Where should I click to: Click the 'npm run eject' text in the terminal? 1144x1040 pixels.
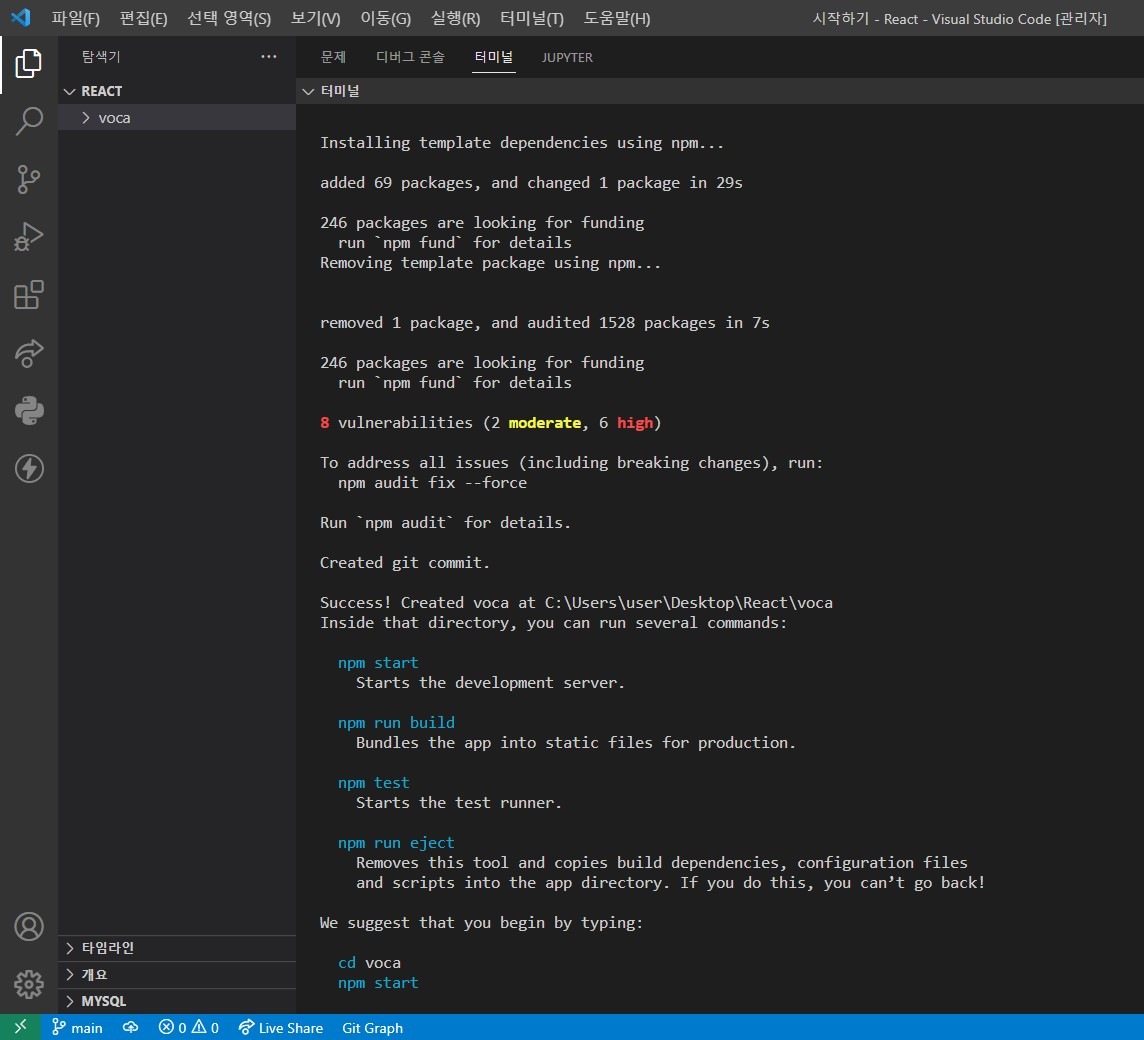click(x=396, y=842)
